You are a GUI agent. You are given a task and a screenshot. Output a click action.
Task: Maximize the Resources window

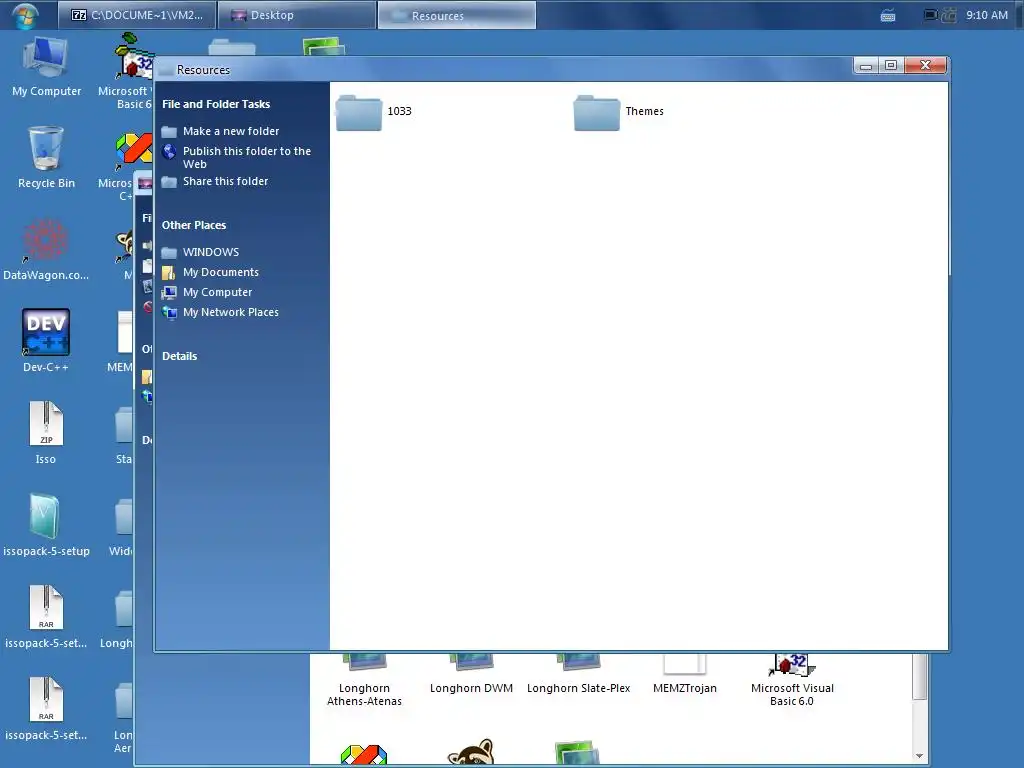tap(891, 65)
